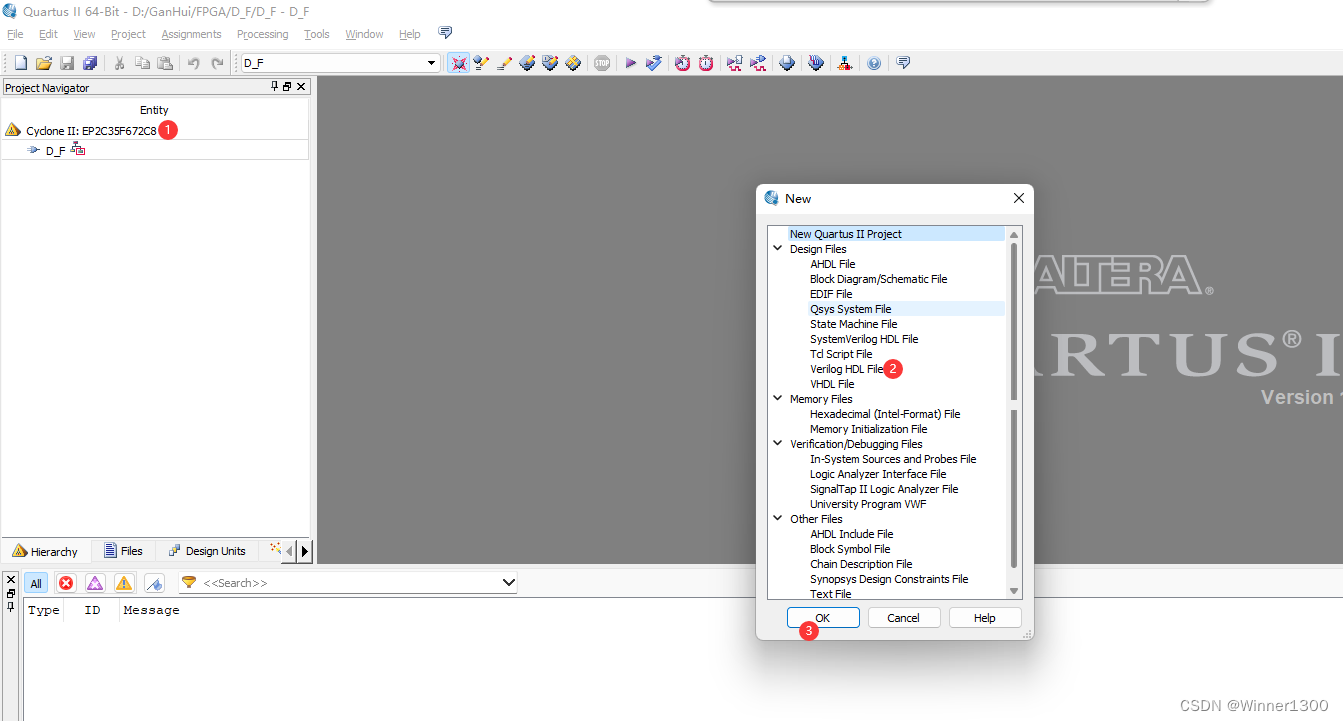This screenshot has width=1343, height=721.
Task: Close the Messages panel with its X
Action: [x=10, y=579]
